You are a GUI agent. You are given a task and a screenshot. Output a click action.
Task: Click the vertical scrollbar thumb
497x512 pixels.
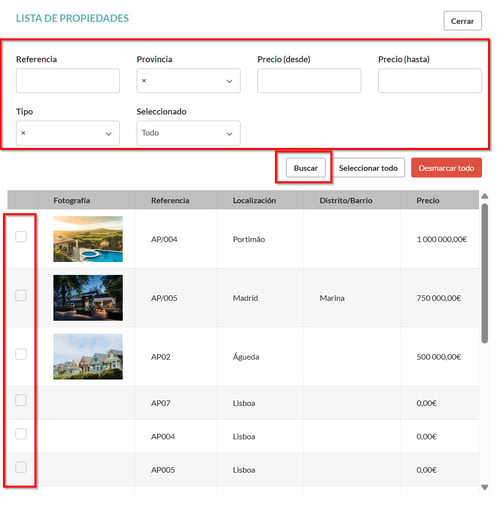(x=485, y=273)
